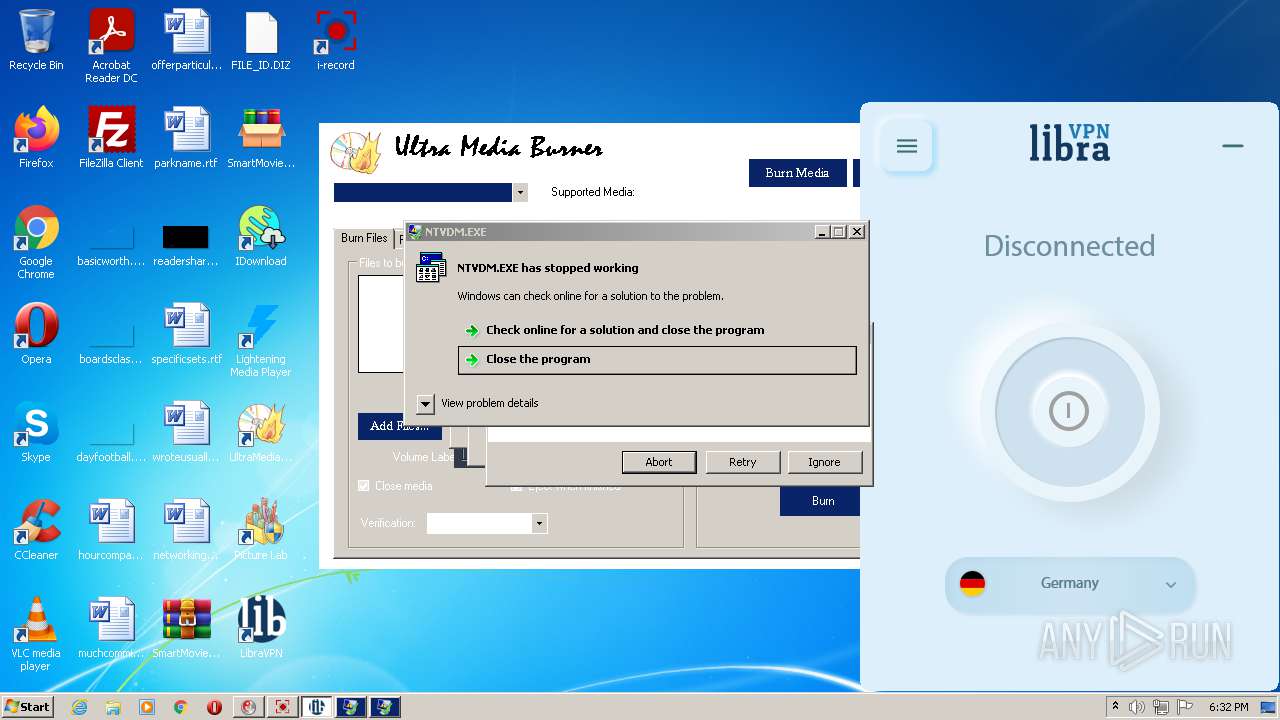Toggle the Close media checkbox
The image size is (1280, 720).
click(364, 486)
